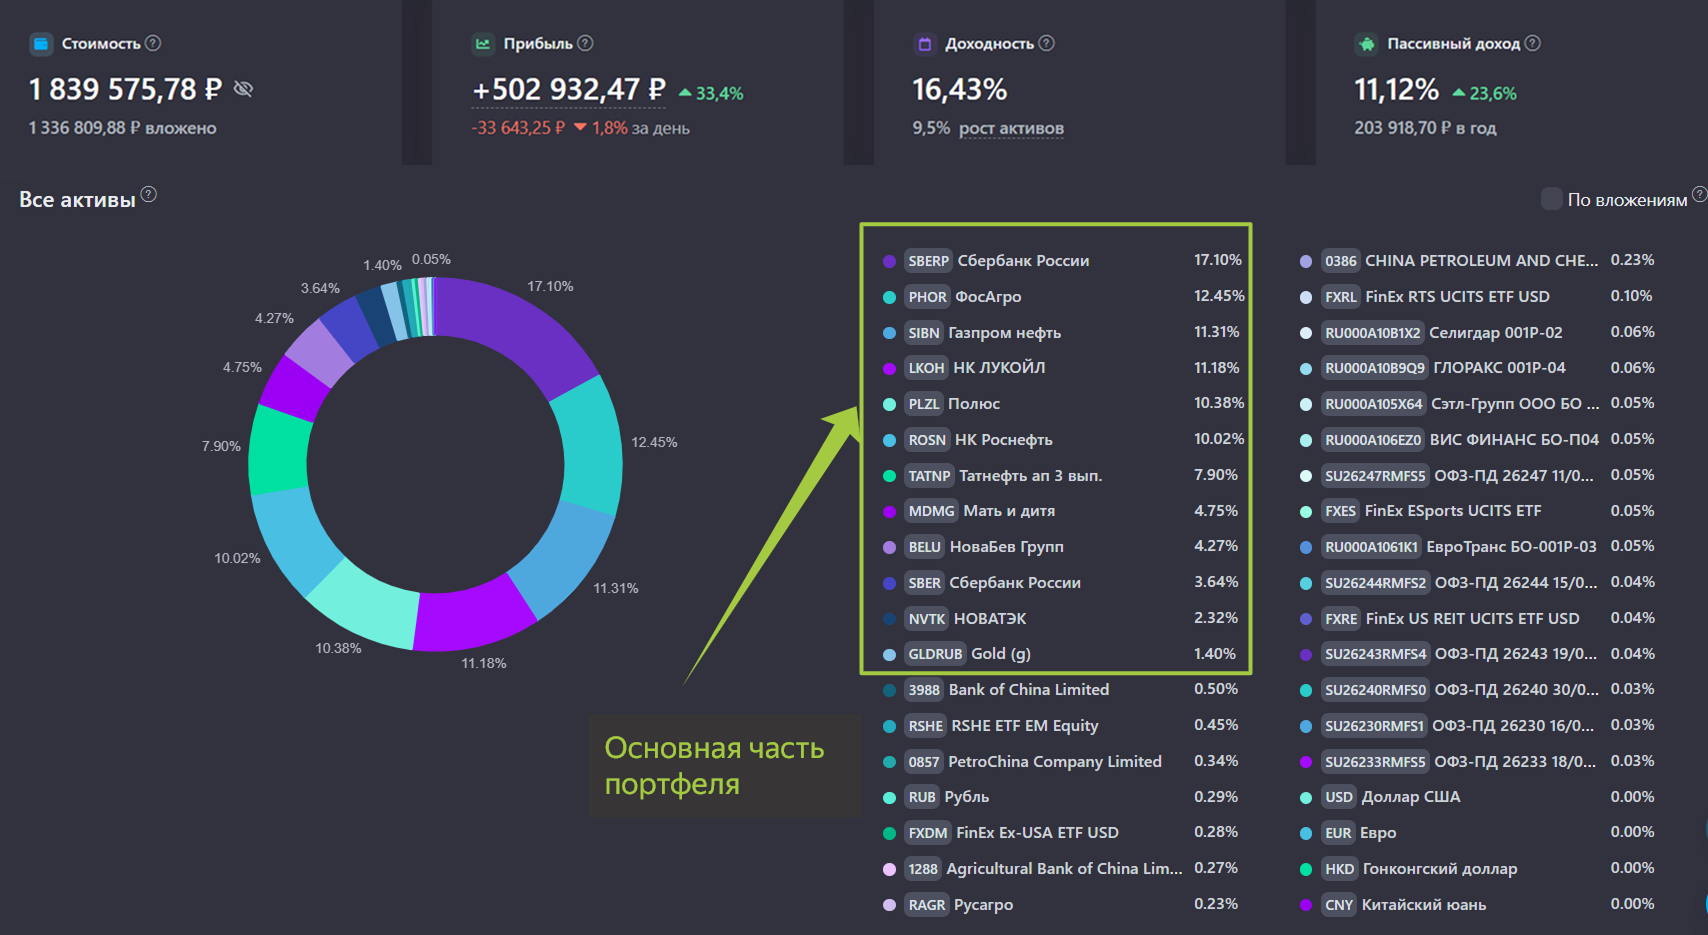Select the Gold (g) asset name
This screenshot has height=935, width=1708.
1001,654
